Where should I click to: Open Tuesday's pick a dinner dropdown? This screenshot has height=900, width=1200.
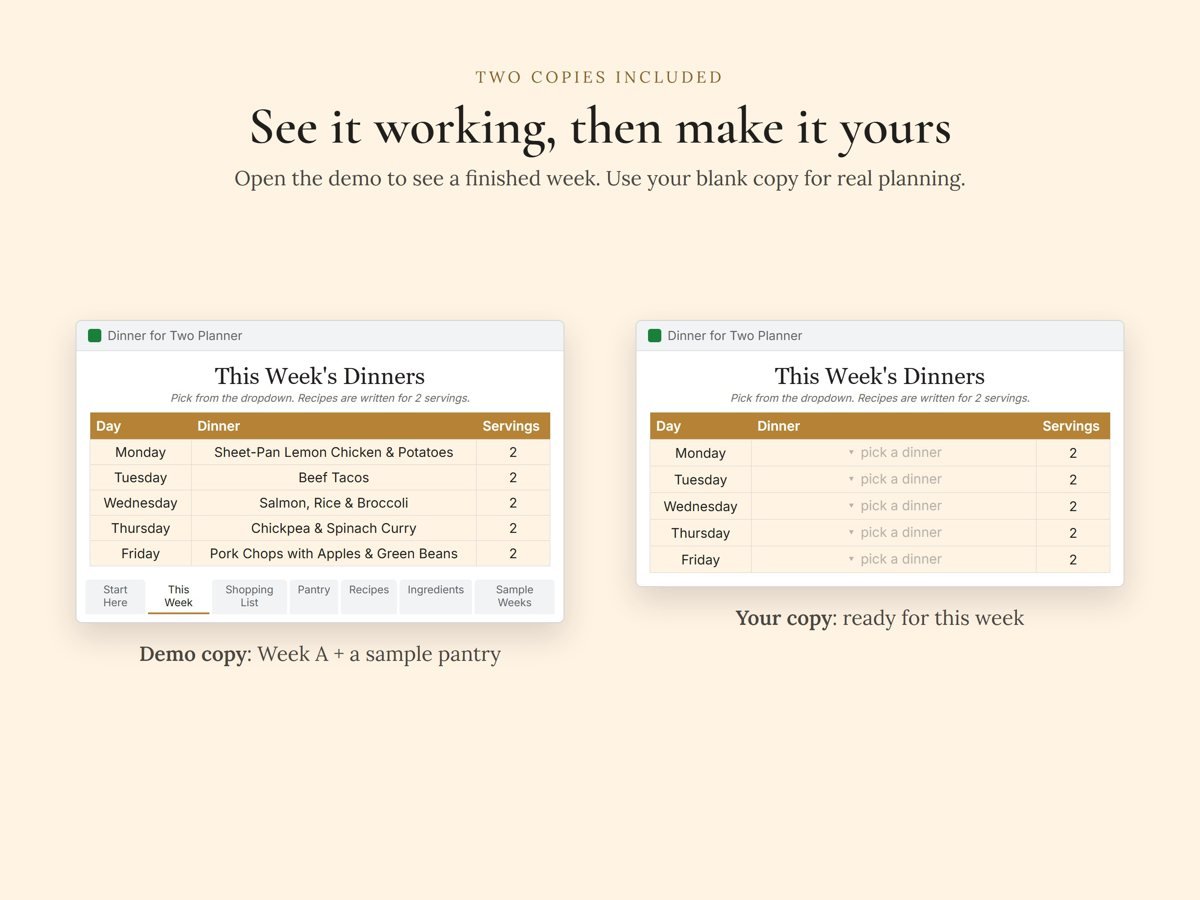[894, 479]
